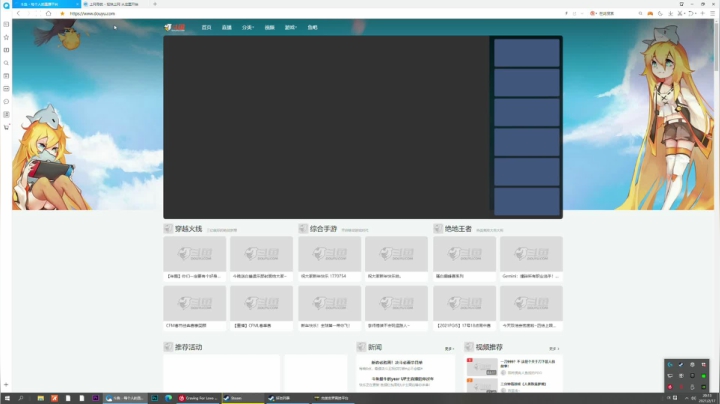Open the stream card titled Gemini
The width and height of the screenshot is (720, 404).
click(531, 258)
